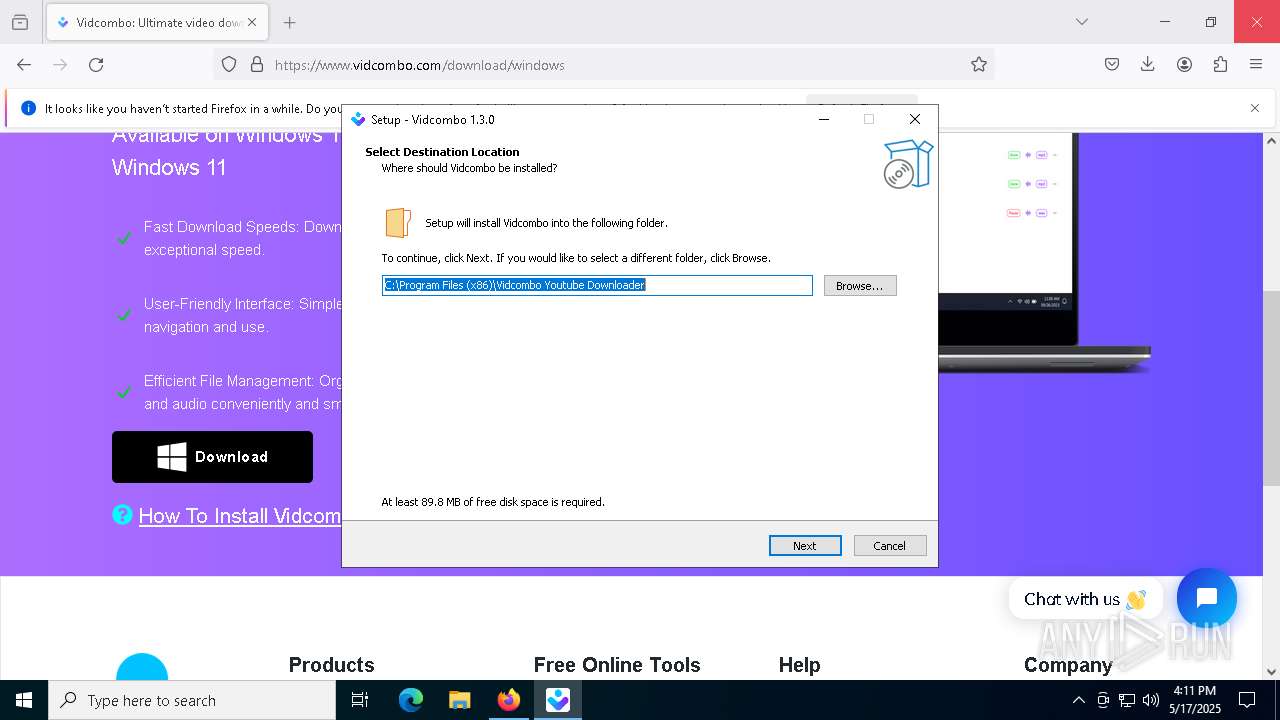Select the install destination path field
Viewport: 1280px width, 720px height.
point(597,286)
